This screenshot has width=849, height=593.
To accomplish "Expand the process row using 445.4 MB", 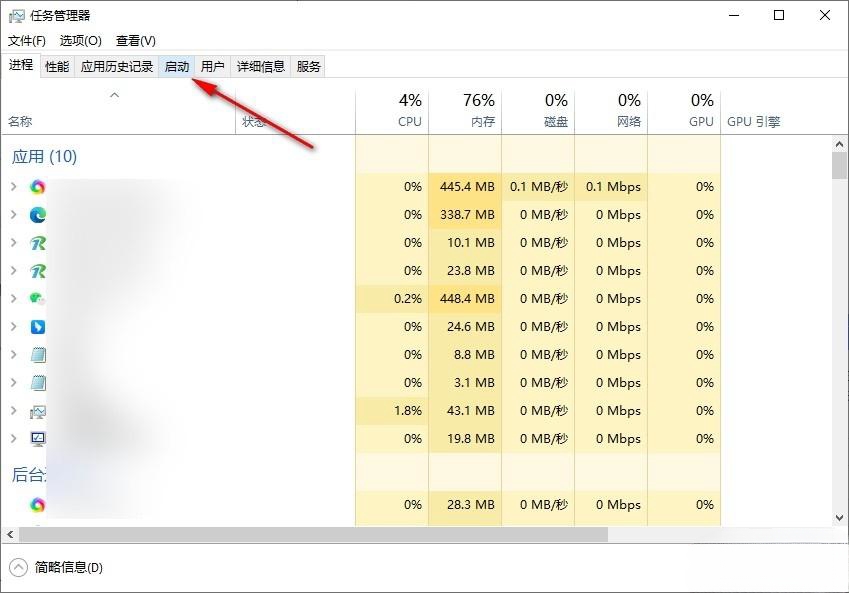I will (x=14, y=187).
